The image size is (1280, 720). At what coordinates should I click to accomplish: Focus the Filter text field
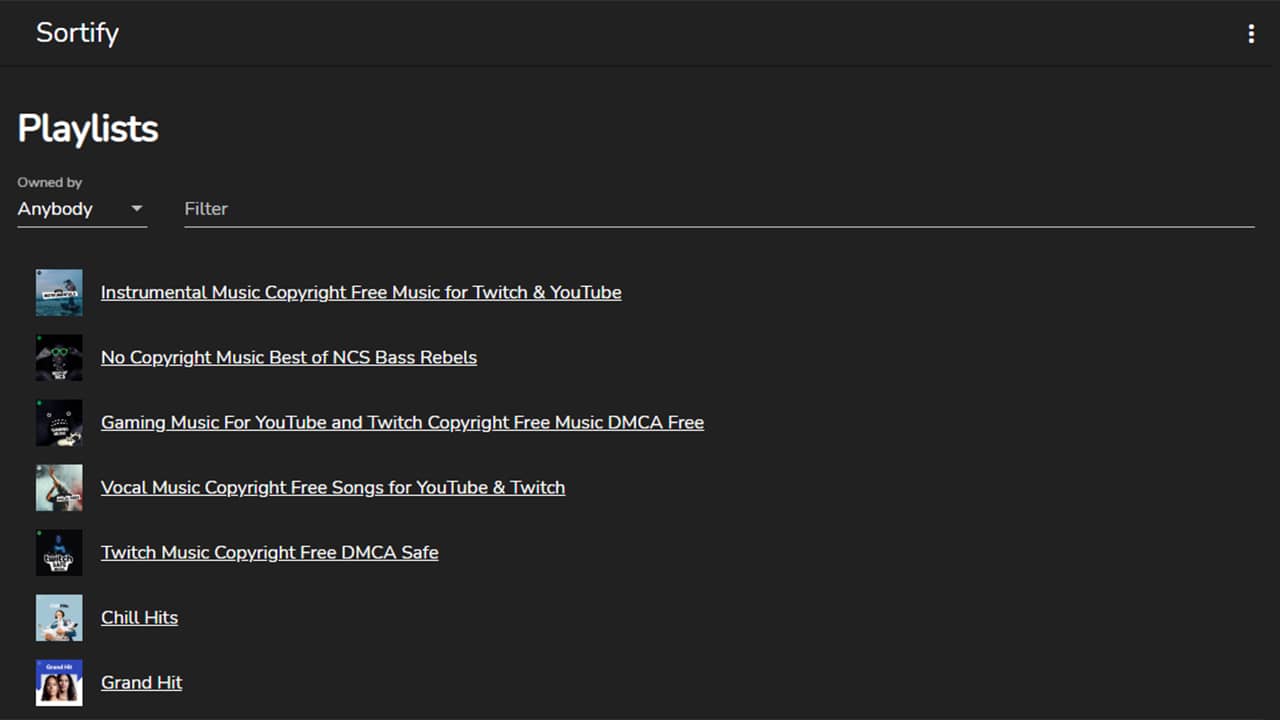coord(719,209)
